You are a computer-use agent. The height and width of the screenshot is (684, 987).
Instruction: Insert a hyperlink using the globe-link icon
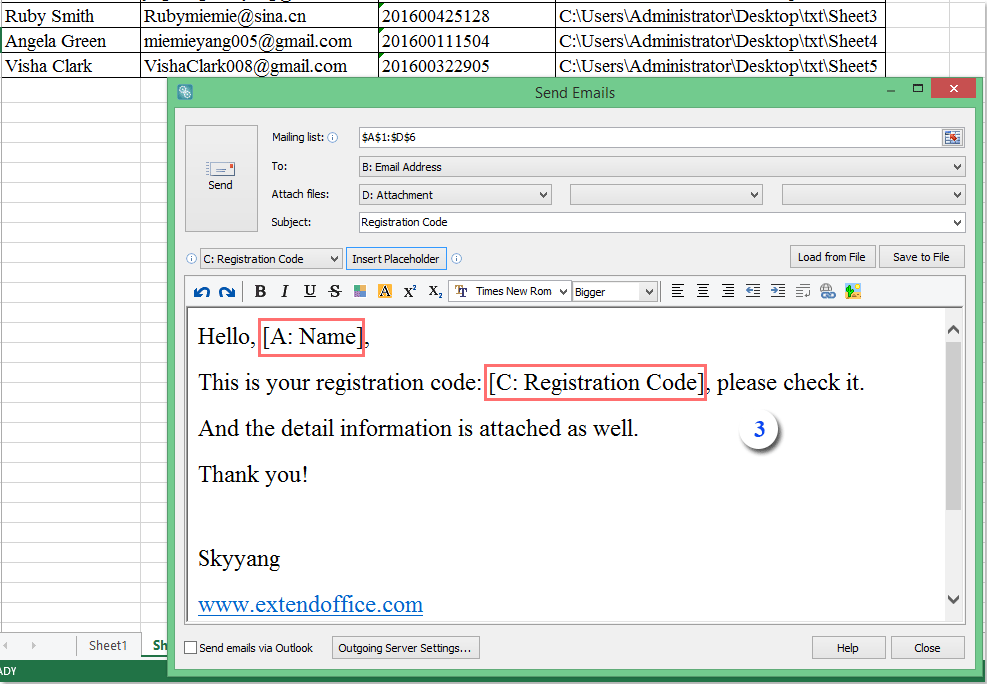tap(829, 291)
